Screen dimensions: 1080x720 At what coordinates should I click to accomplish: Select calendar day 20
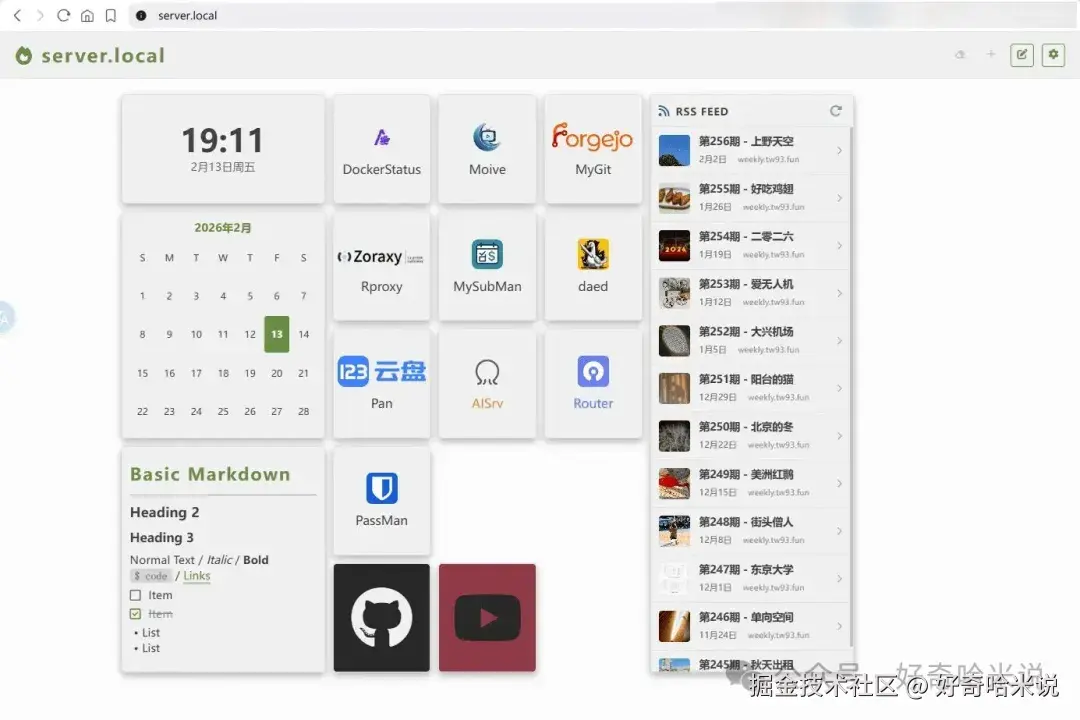(x=276, y=373)
